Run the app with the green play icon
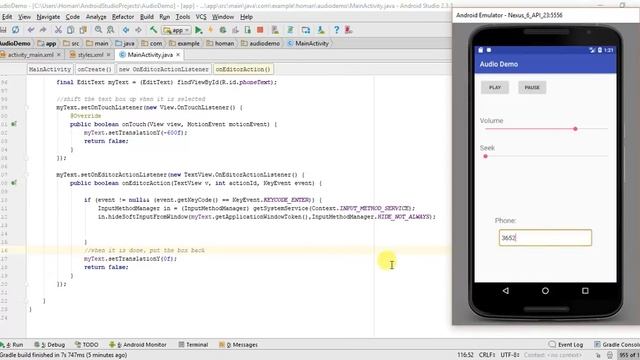Image resolution: width=640 pixels, height=360 pixels. click(x=199, y=30)
